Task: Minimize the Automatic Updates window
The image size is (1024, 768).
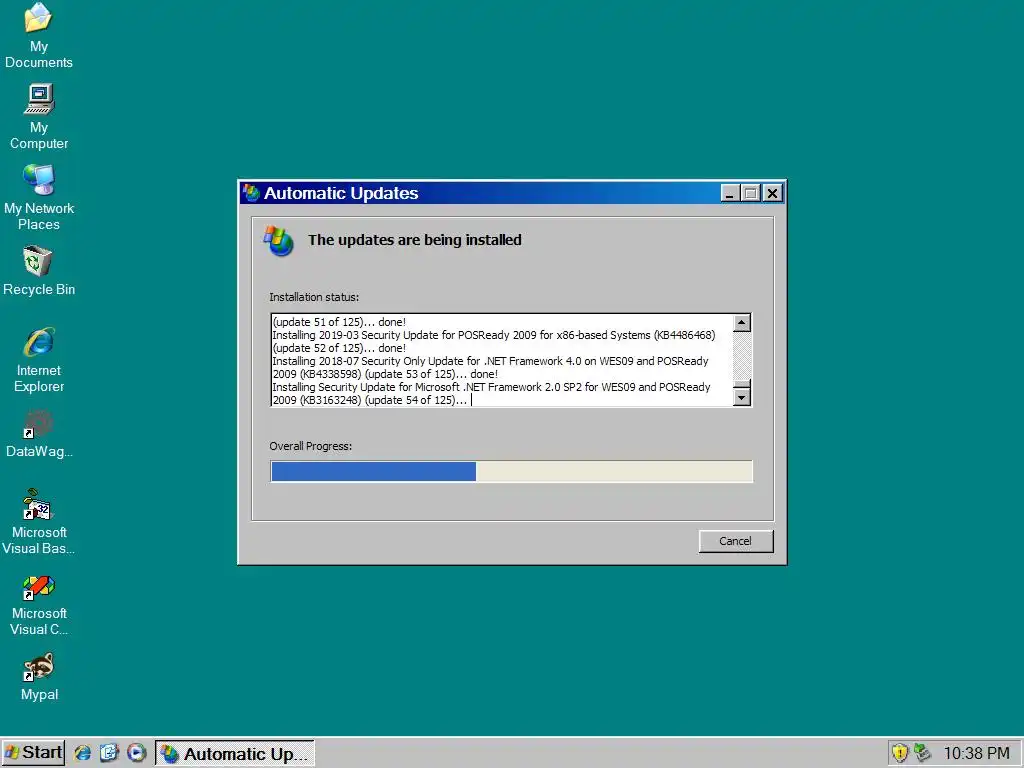Action: point(730,193)
